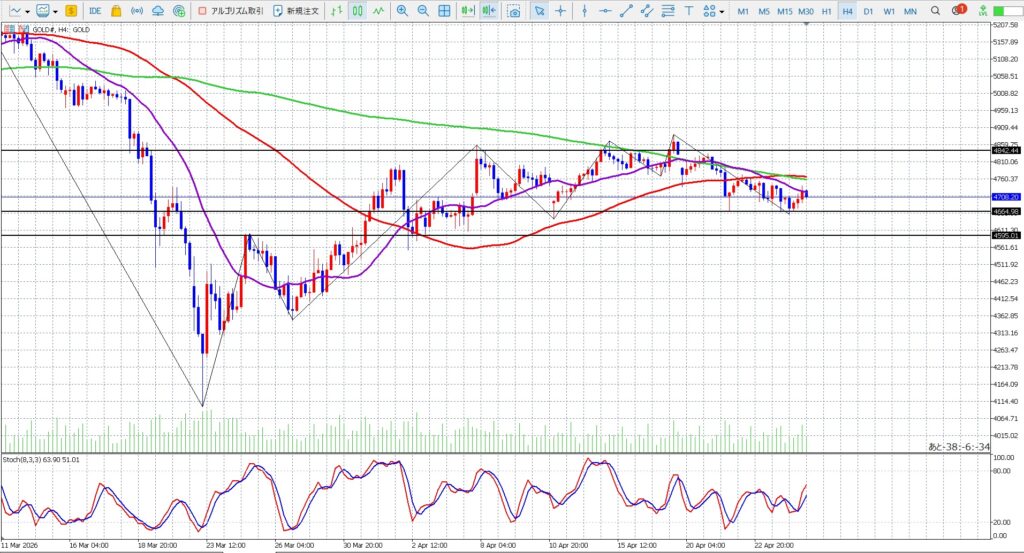Screen dimensions: 1024x553
Task: Click the IDE MetaEditor button
Action: point(95,11)
